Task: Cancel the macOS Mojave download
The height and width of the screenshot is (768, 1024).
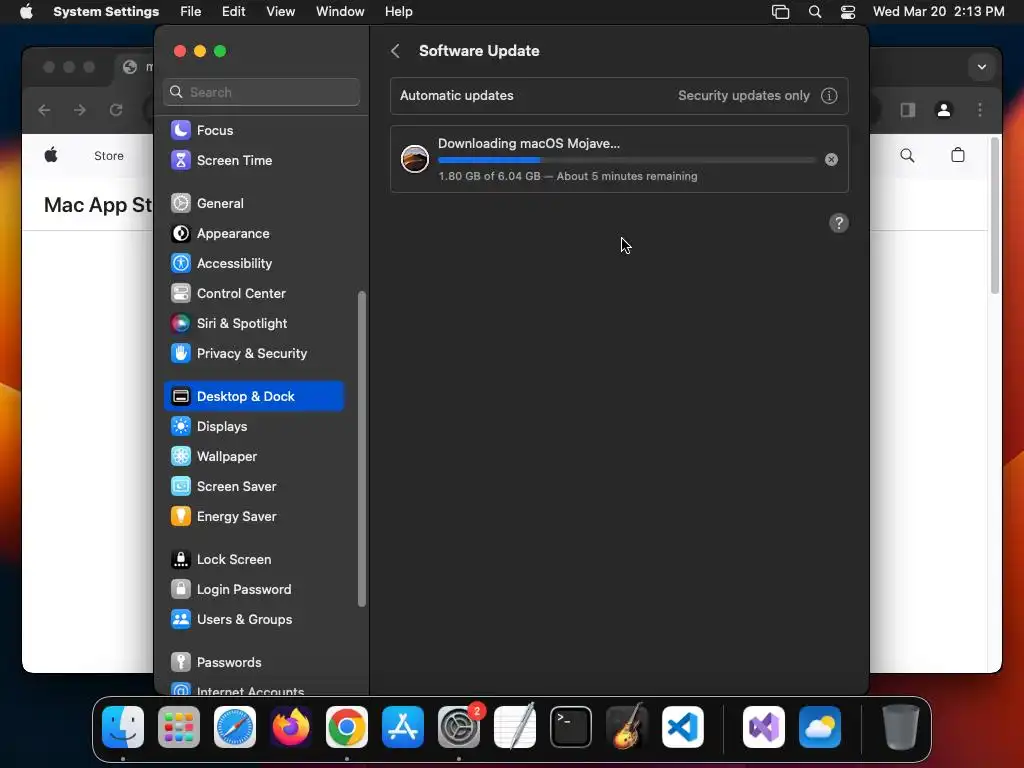Action: pos(831,159)
